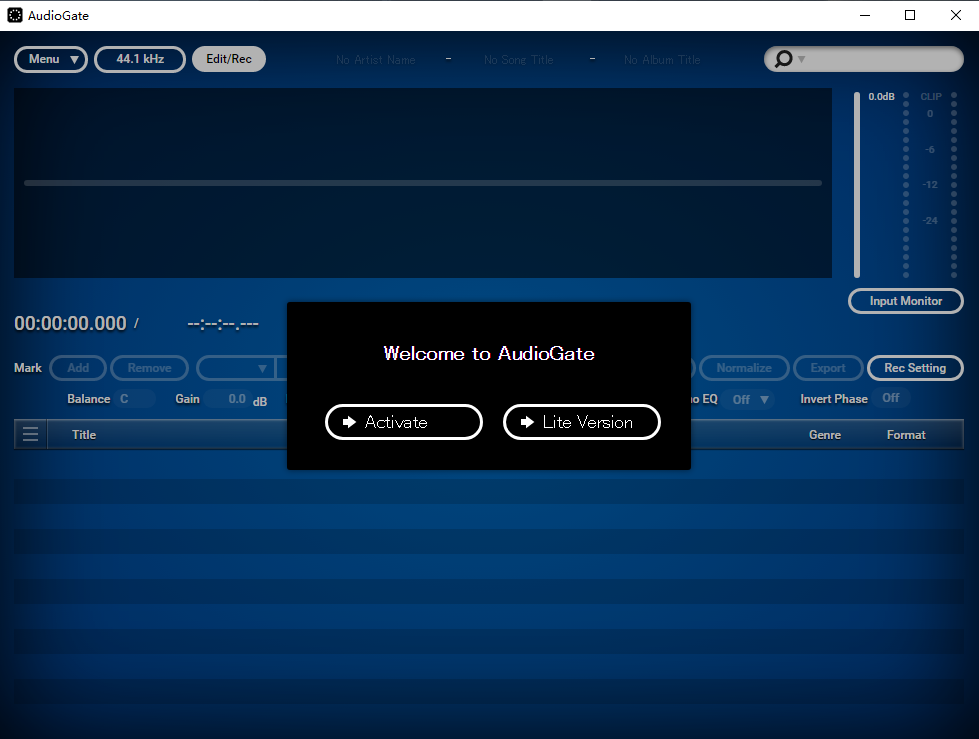979x739 pixels.
Task: Open the playlist list menu icon
Action: point(31,434)
